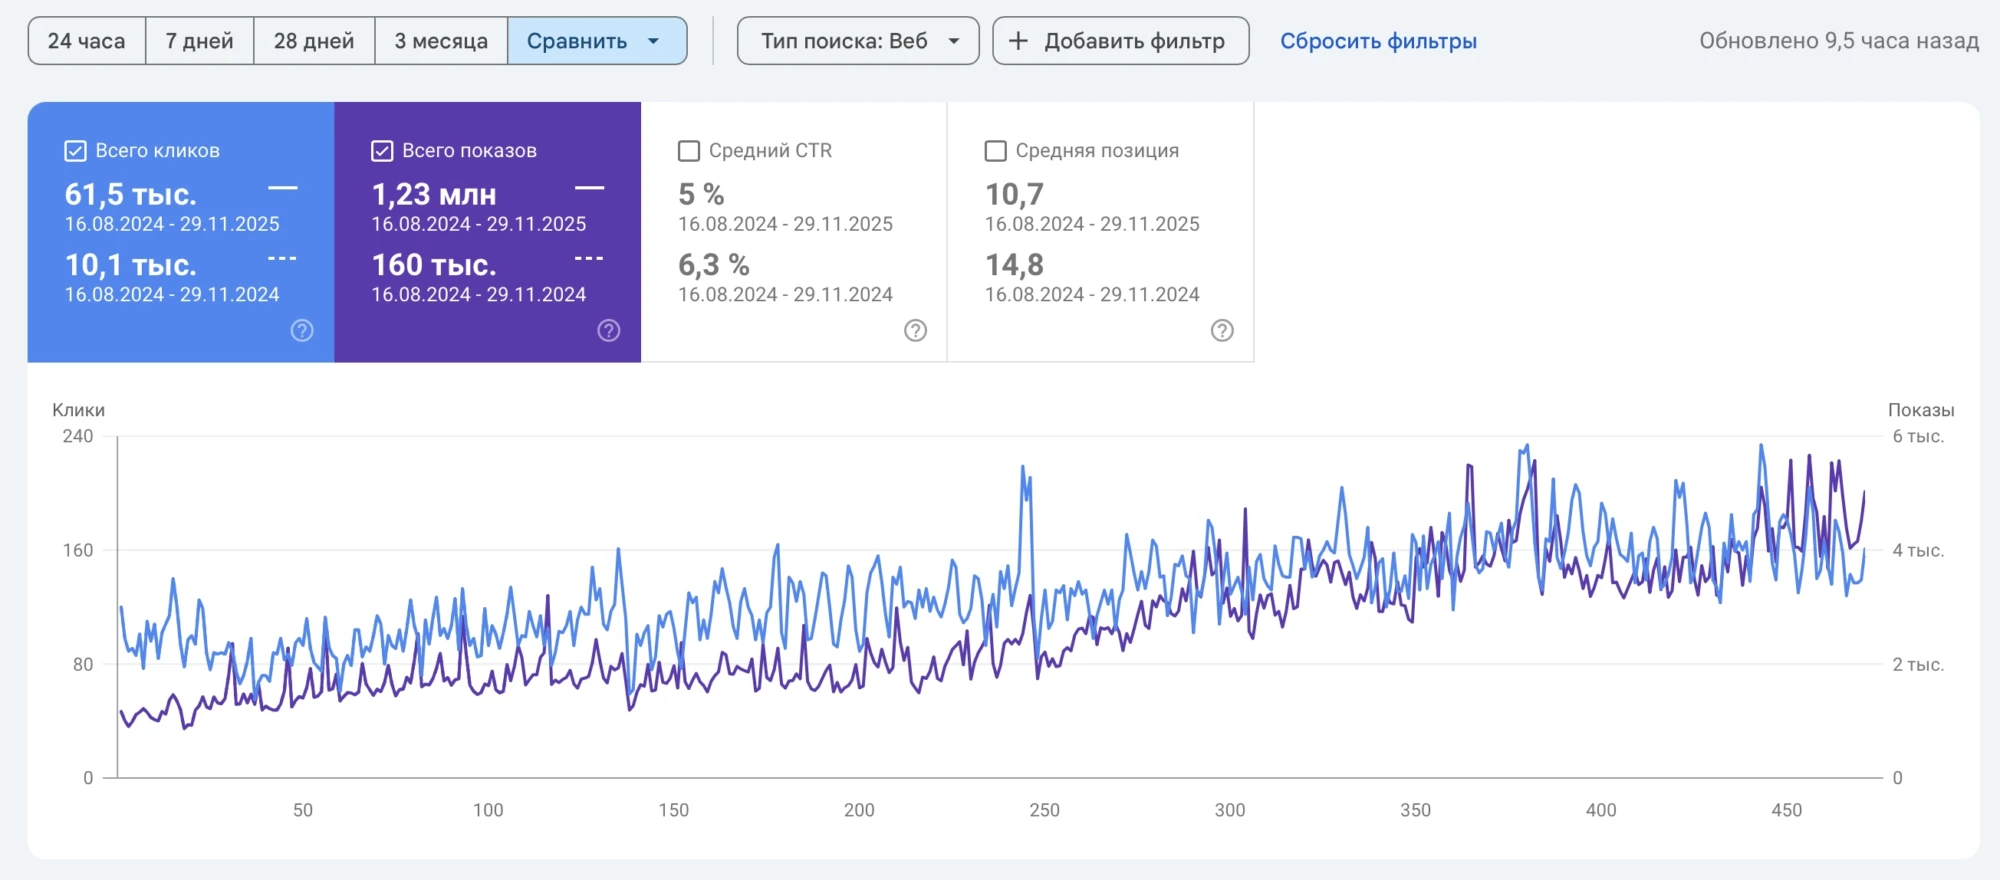The width and height of the screenshot is (2000, 880).
Task: Click the Сбросить фильтры link
Action: click(x=1378, y=41)
